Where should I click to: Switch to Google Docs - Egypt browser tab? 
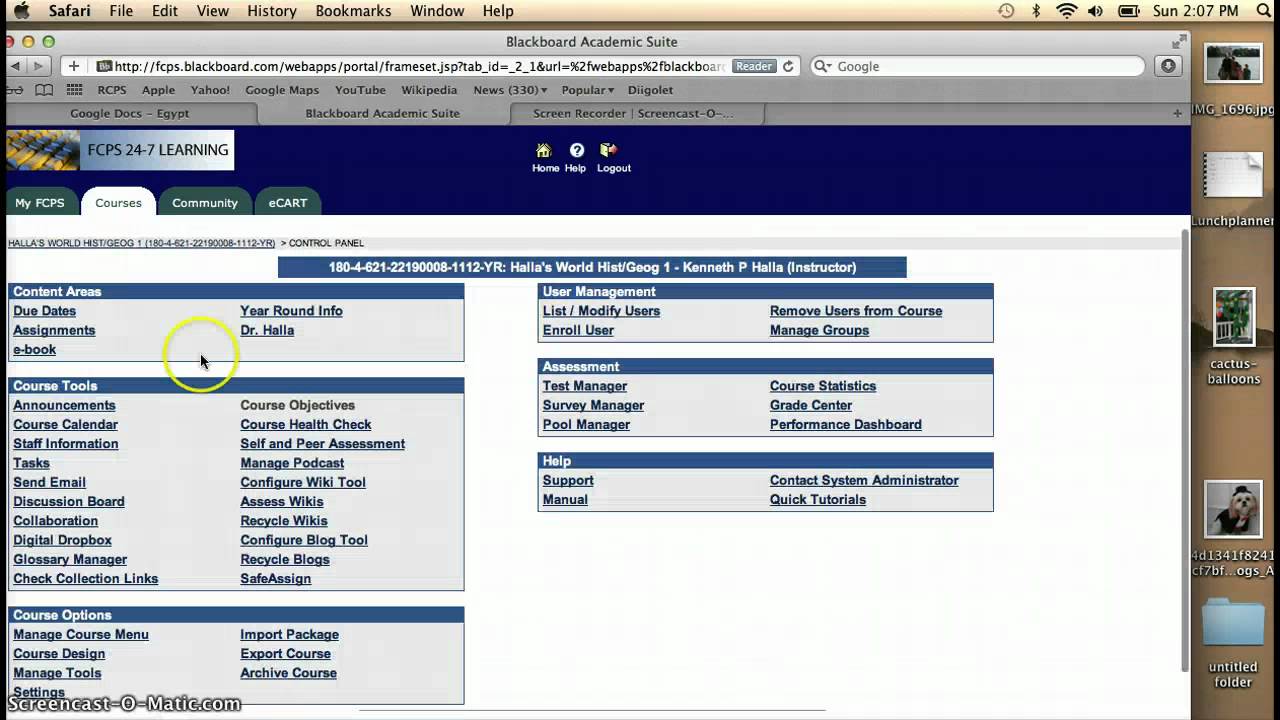pyautogui.click(x=130, y=113)
